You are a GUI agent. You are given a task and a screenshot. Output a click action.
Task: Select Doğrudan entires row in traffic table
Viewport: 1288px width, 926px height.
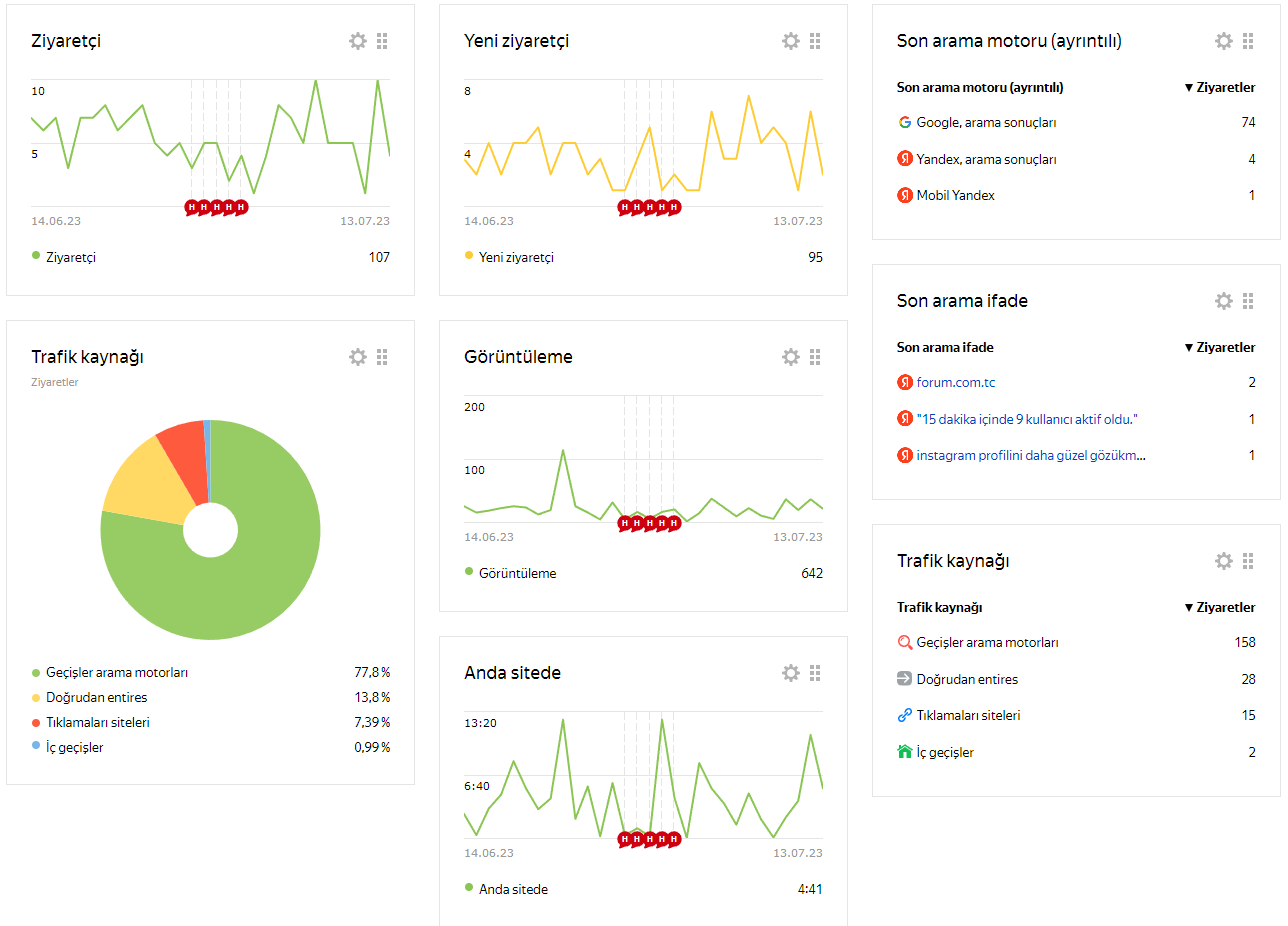[1076, 679]
